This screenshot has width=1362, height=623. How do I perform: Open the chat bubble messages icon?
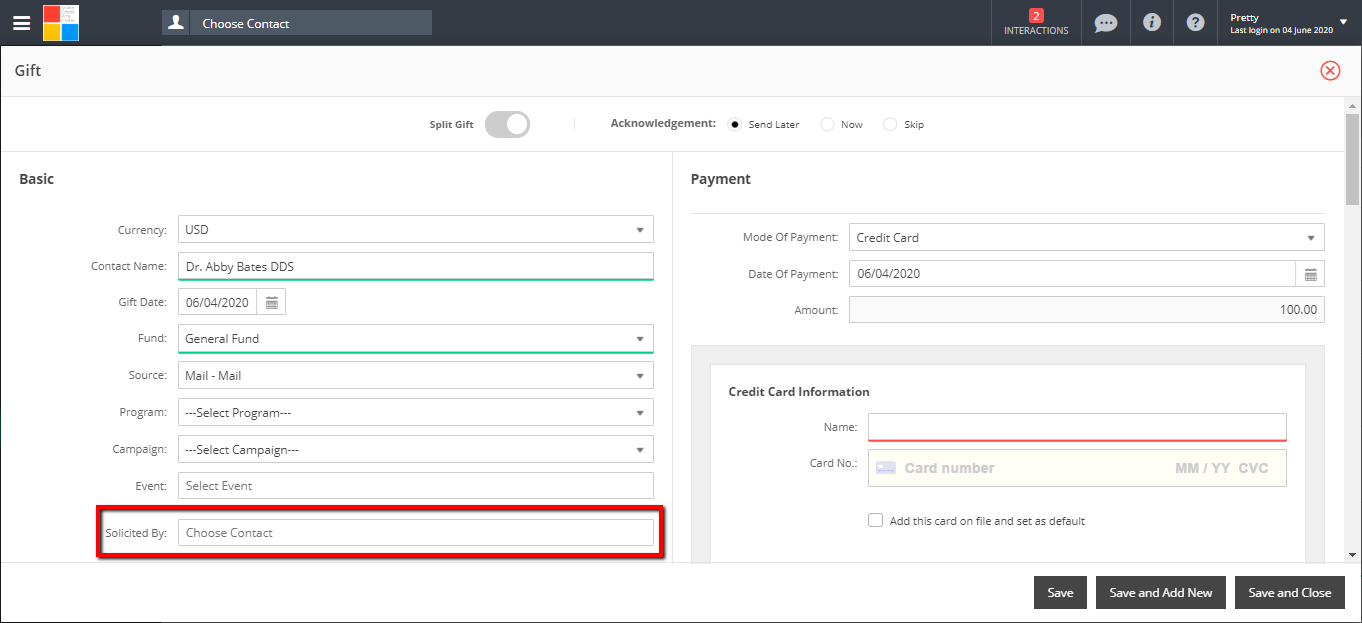[x=1105, y=22]
